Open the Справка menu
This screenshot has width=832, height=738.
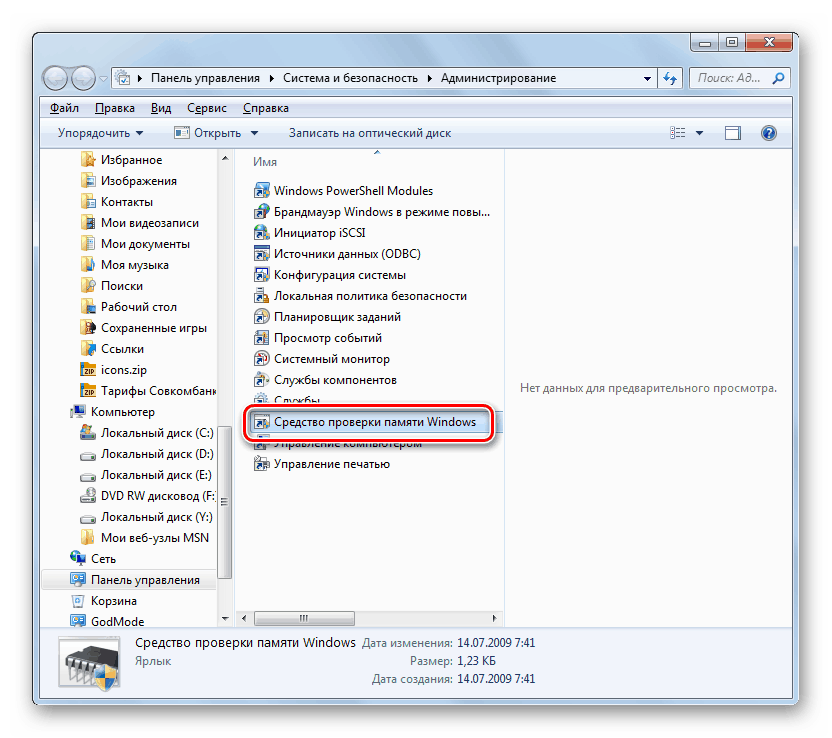tap(266, 108)
